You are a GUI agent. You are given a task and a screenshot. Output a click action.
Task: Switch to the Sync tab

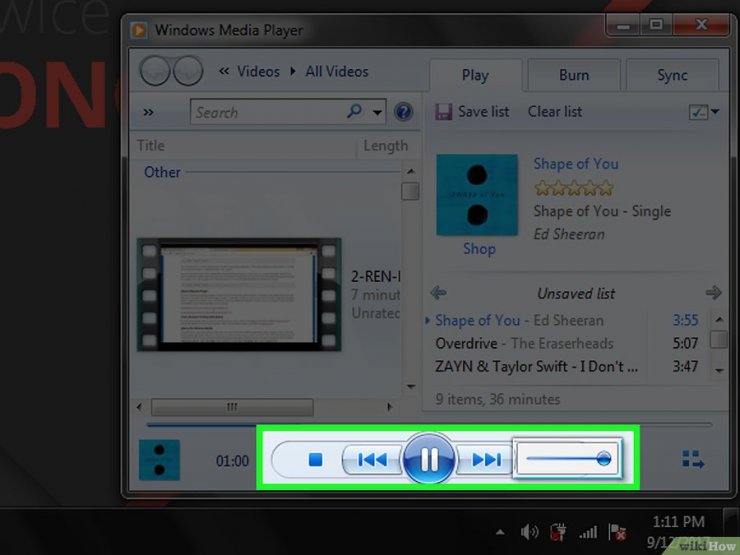pos(672,75)
